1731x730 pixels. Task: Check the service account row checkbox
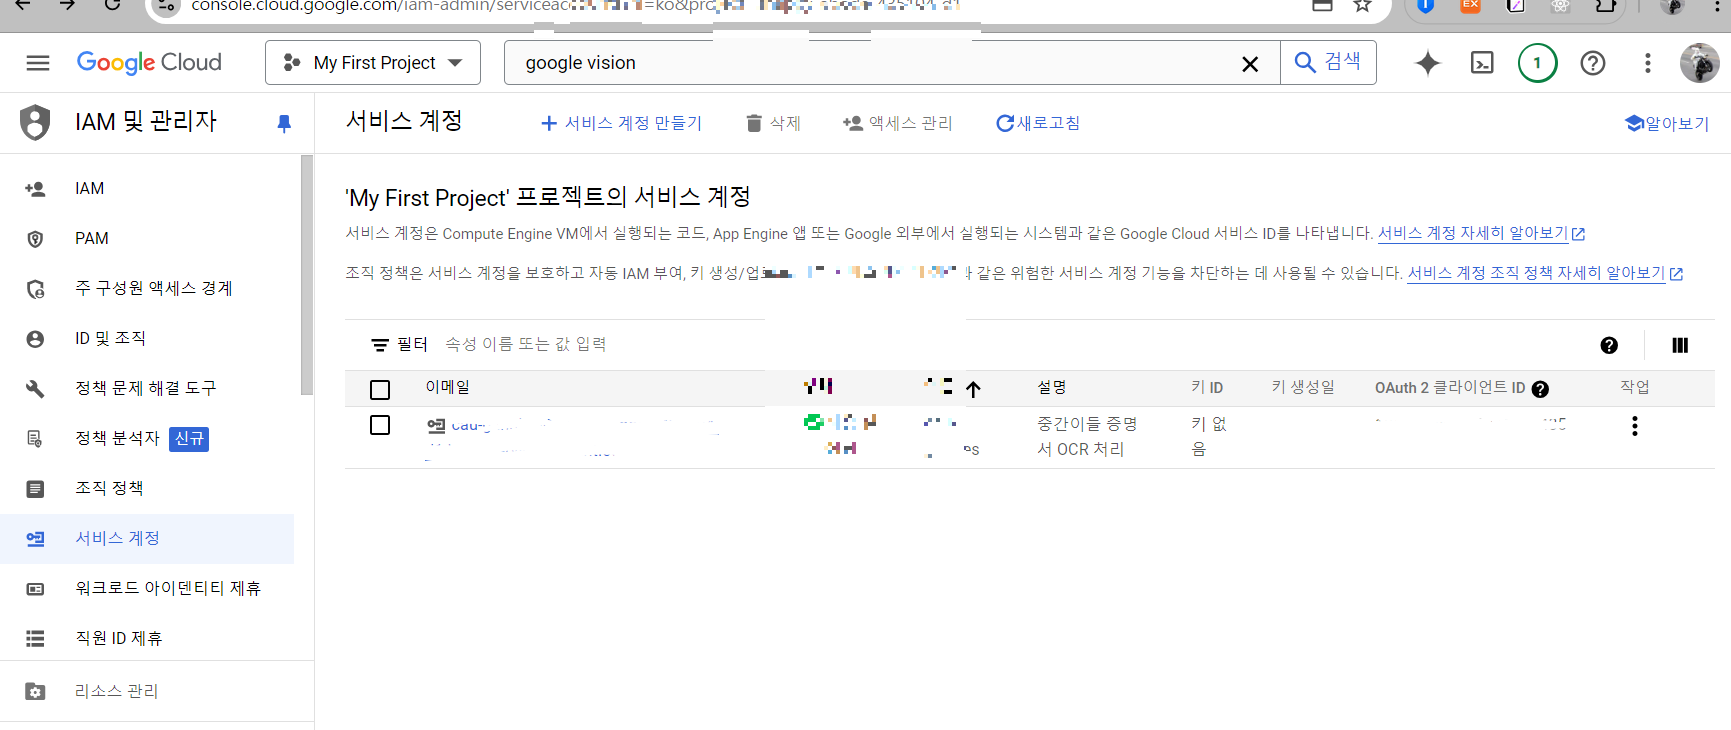[x=380, y=425]
